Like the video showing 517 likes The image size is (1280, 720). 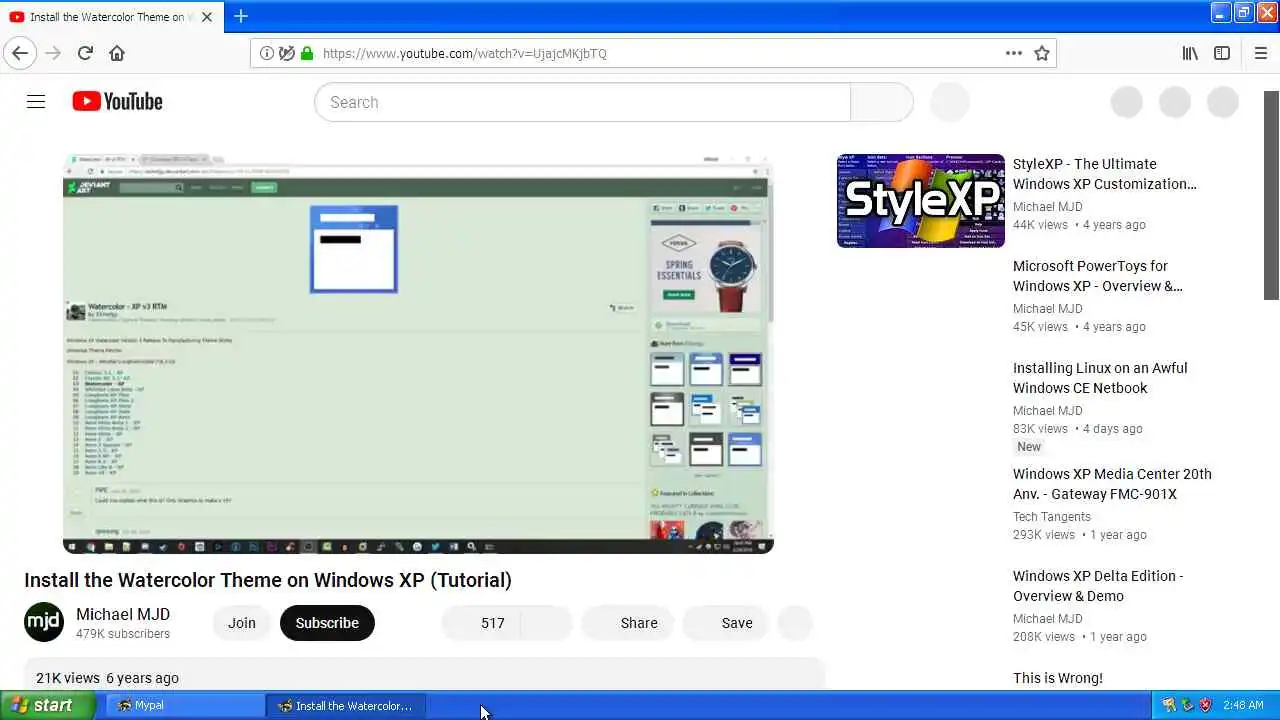[481, 623]
